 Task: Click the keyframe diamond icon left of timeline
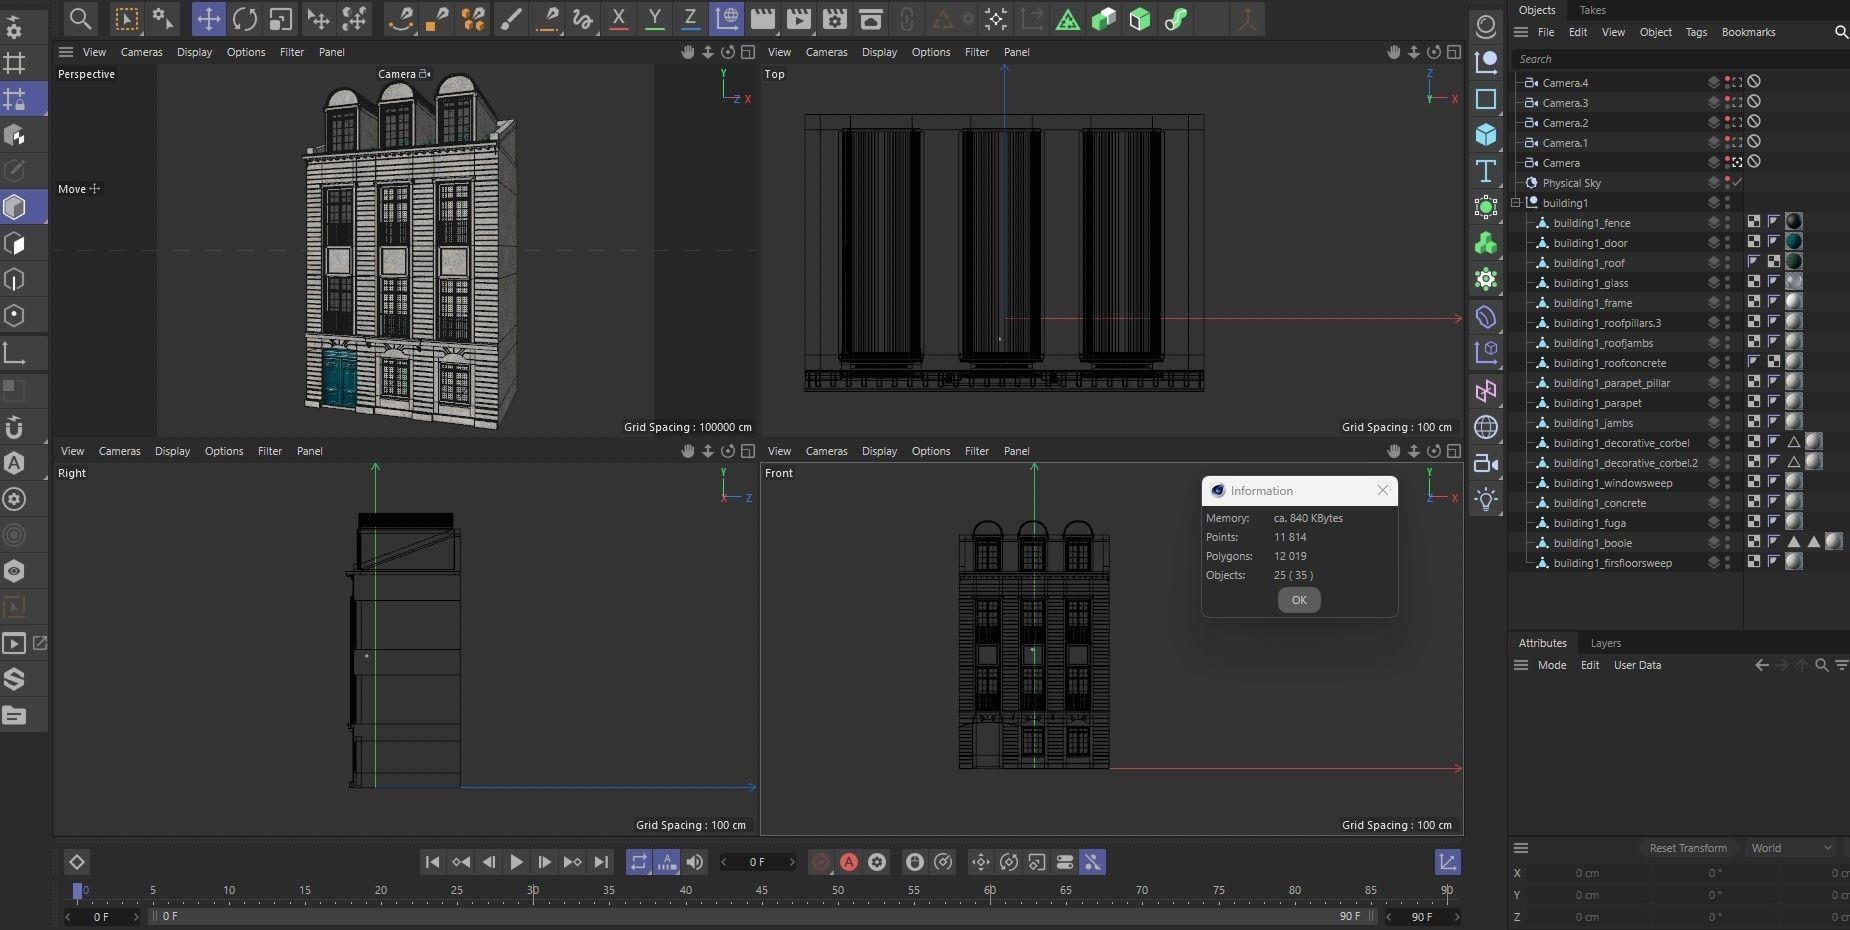77,862
